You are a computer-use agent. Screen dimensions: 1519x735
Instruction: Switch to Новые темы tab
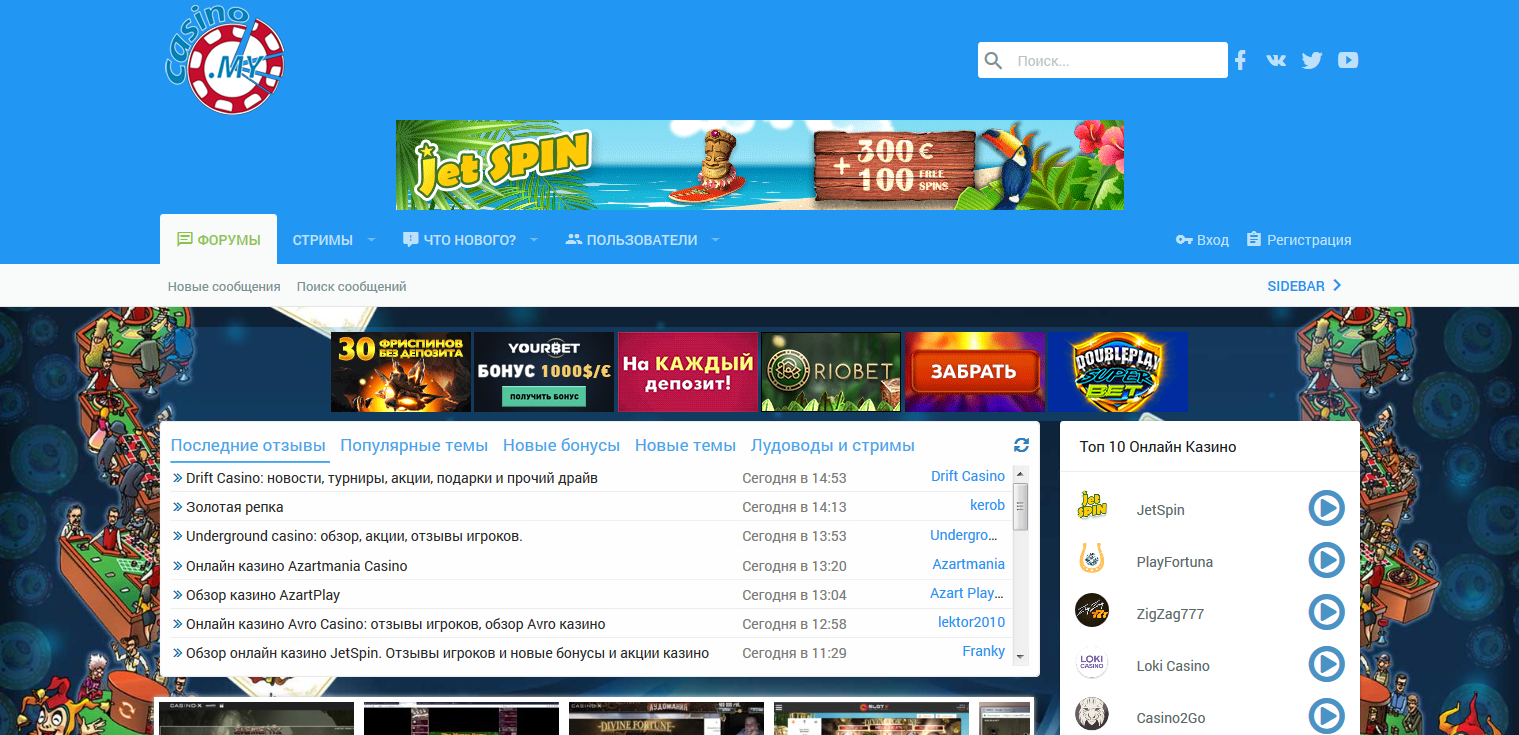click(x=685, y=445)
